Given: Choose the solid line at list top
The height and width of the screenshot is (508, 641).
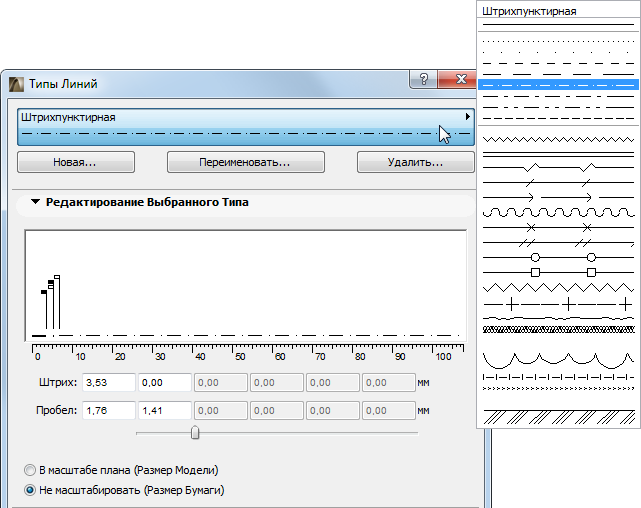Looking at the screenshot, I should (559, 26).
